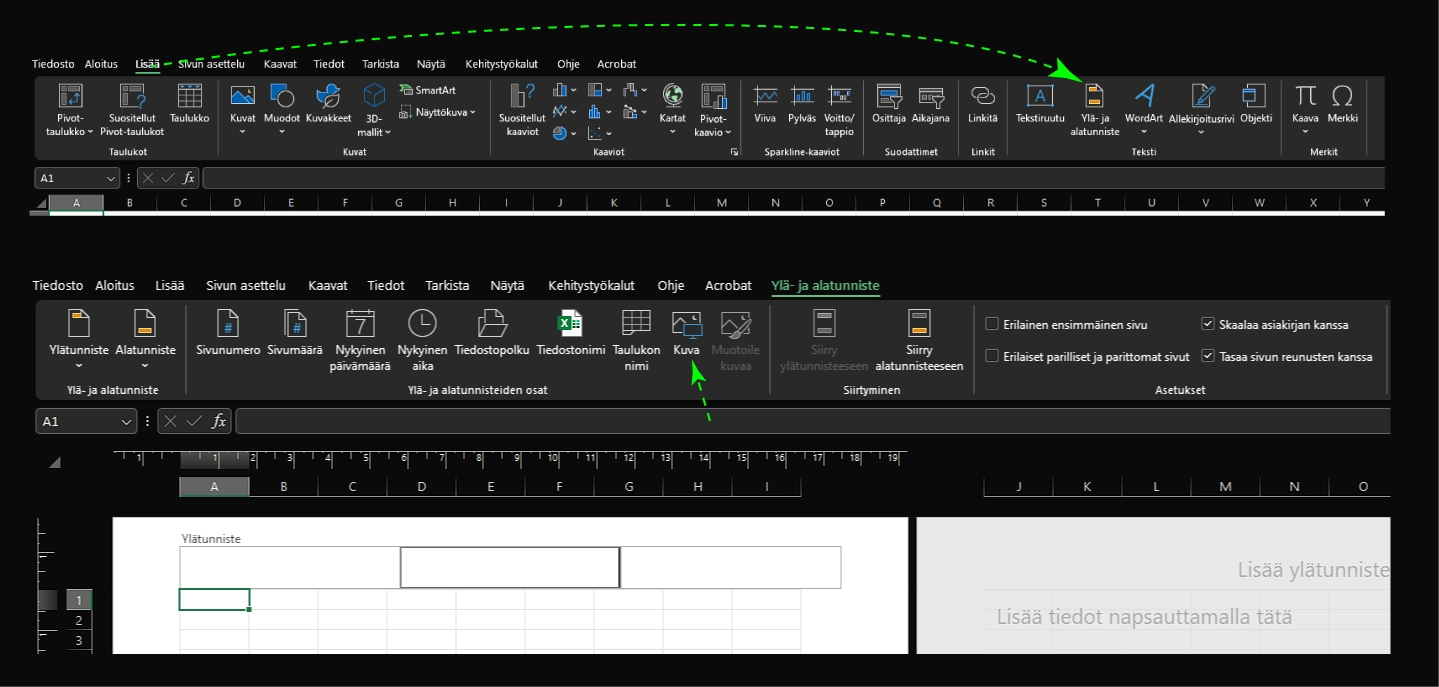The image size is (1439, 687).
Task: Open the Ylä- ja alatunniste ribbon tab
Action: click(825, 286)
